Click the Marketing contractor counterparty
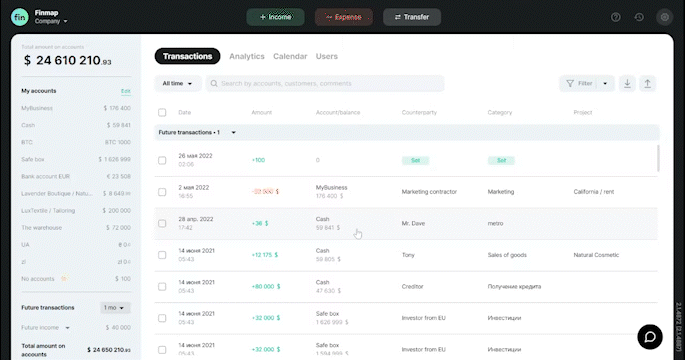The height and width of the screenshot is (360, 685). tap(429, 192)
